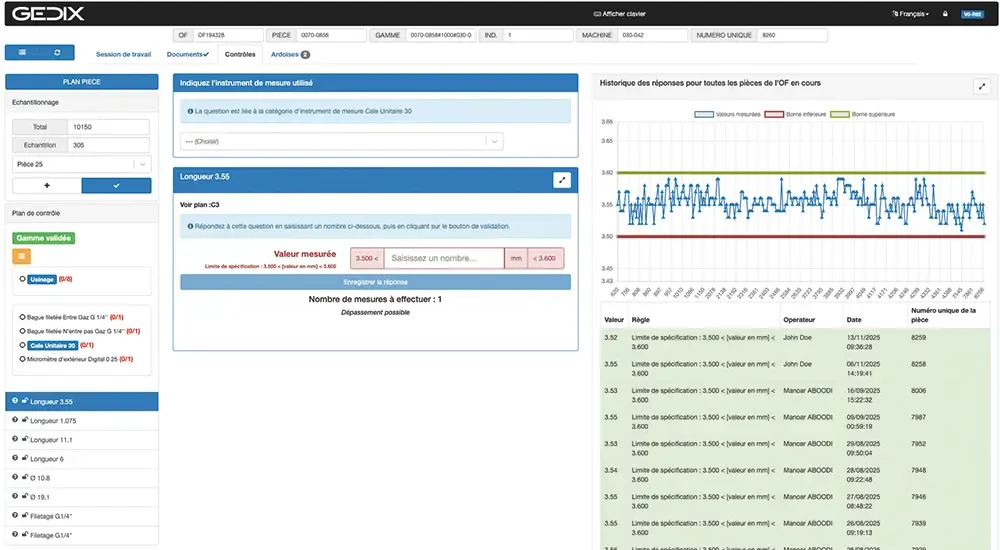Click the blue checkmark validate button
1000x550 pixels.
point(115,186)
